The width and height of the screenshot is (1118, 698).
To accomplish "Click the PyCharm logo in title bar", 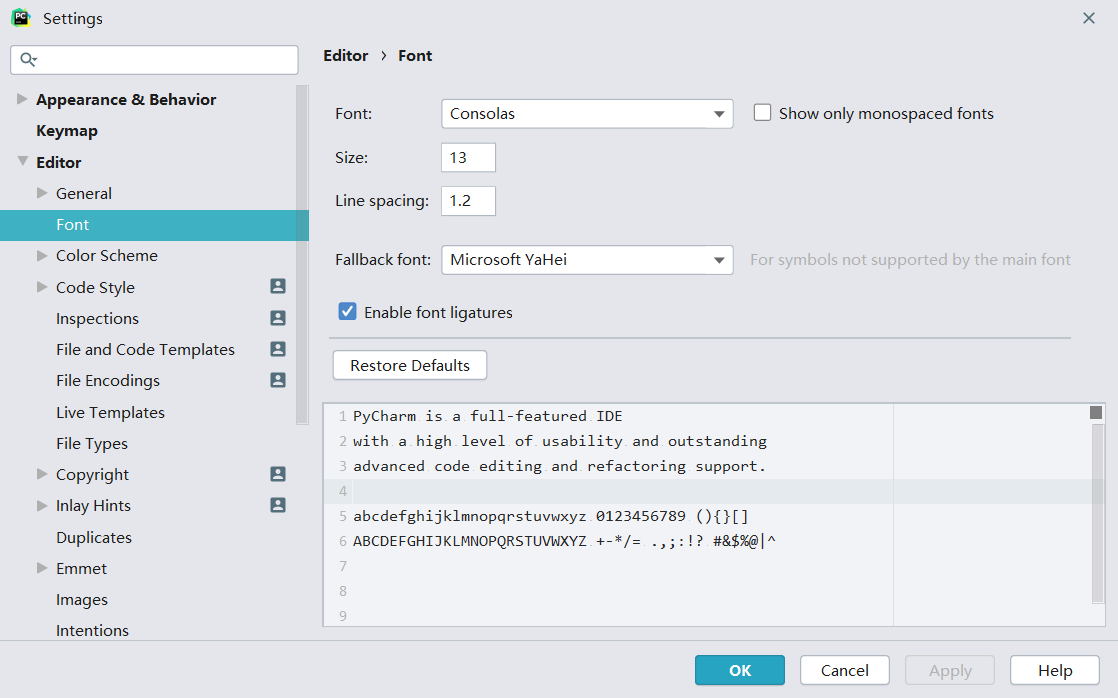I will (20, 18).
